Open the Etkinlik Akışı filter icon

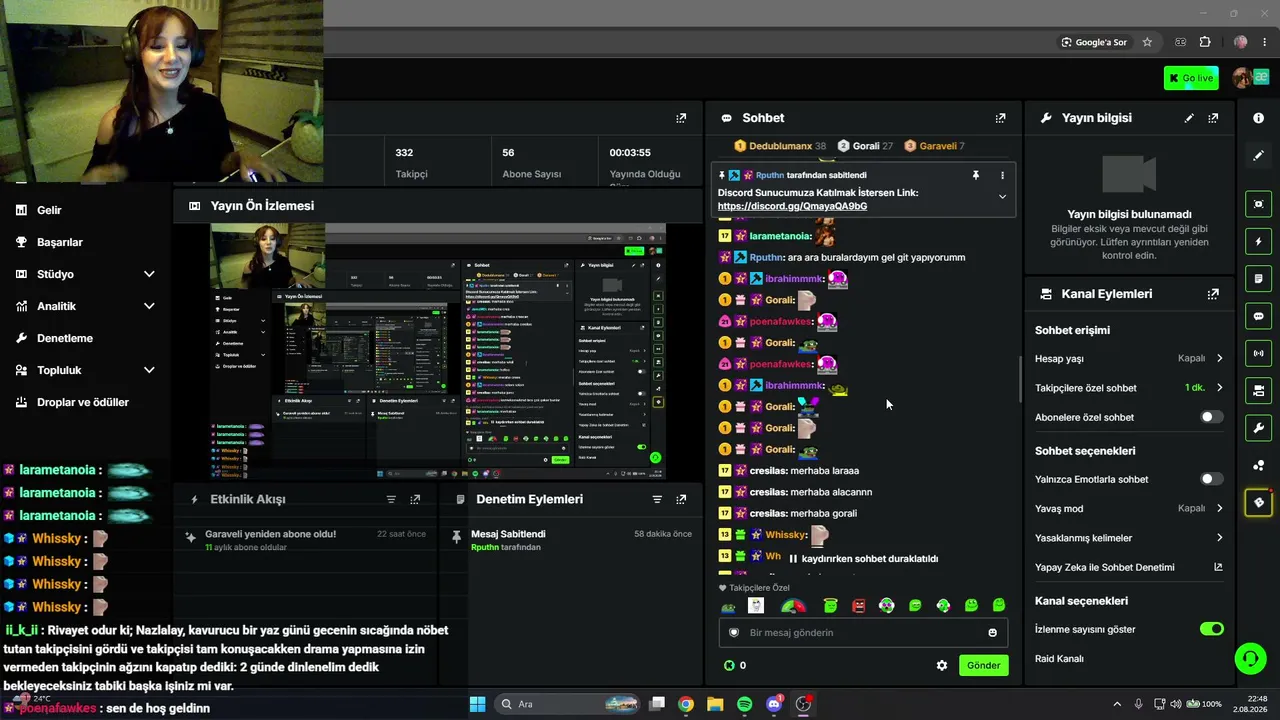click(x=391, y=499)
